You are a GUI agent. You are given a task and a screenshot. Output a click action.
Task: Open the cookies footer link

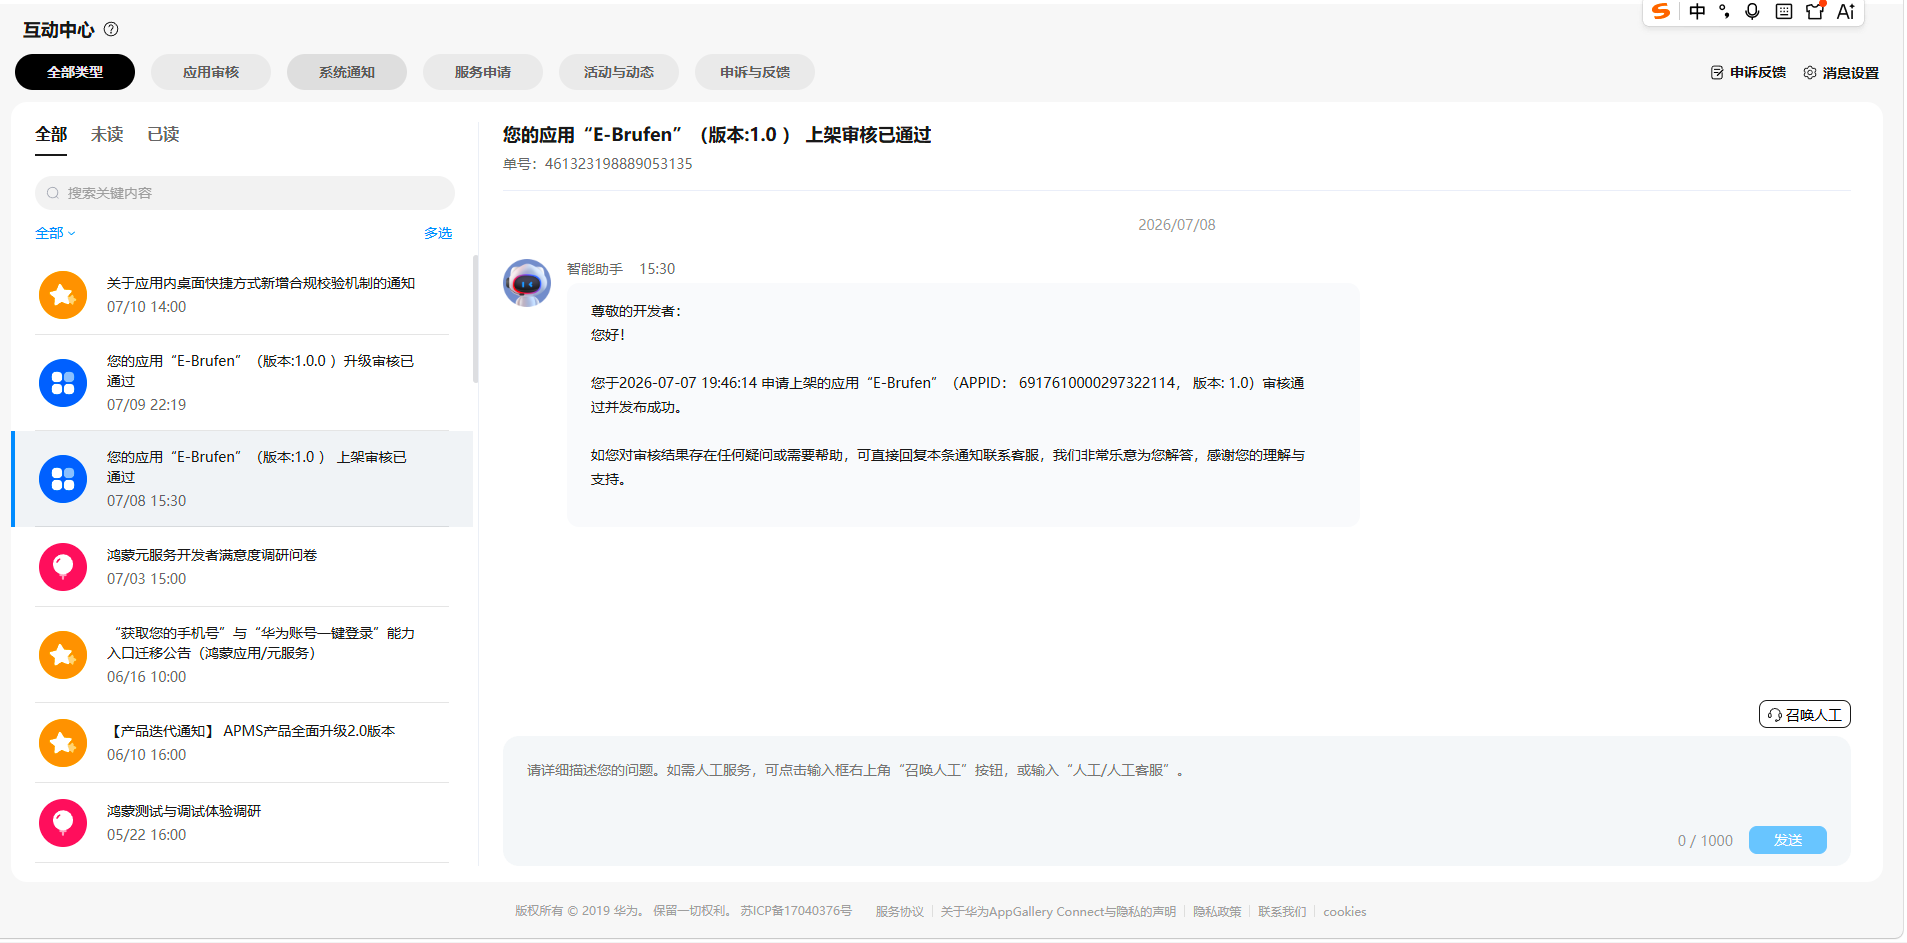1345,911
